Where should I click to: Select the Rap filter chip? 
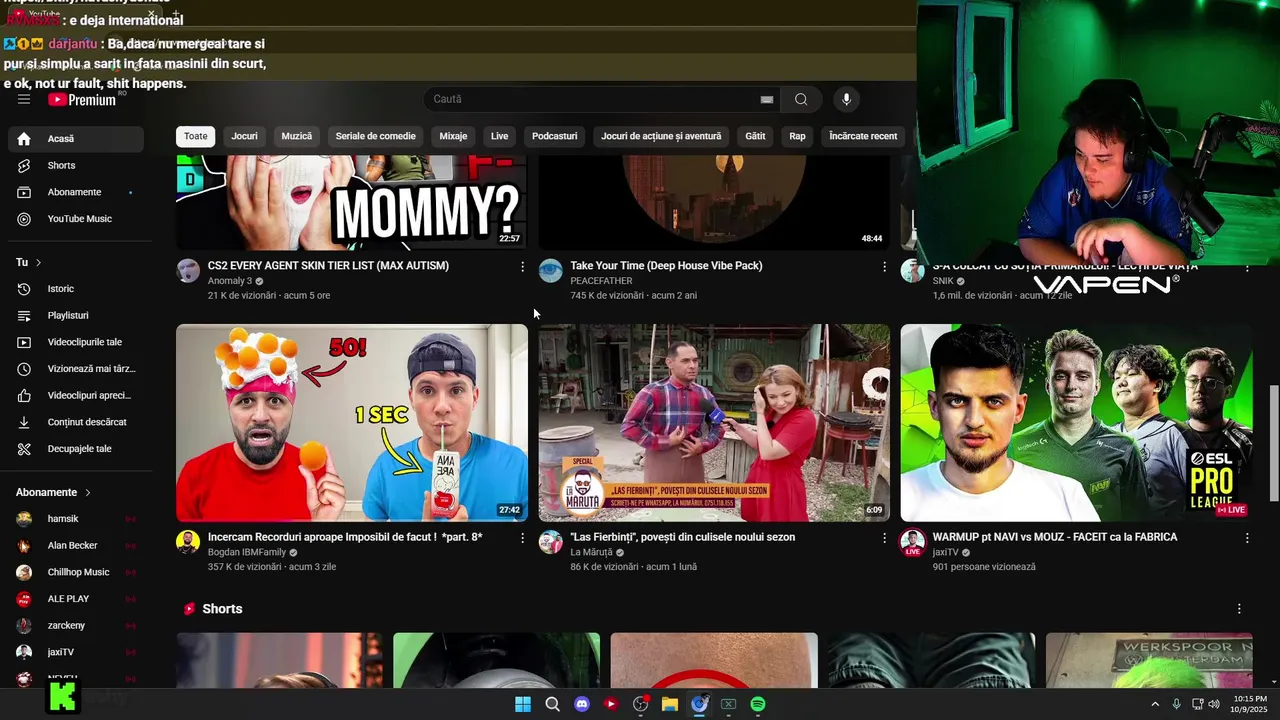click(x=797, y=136)
